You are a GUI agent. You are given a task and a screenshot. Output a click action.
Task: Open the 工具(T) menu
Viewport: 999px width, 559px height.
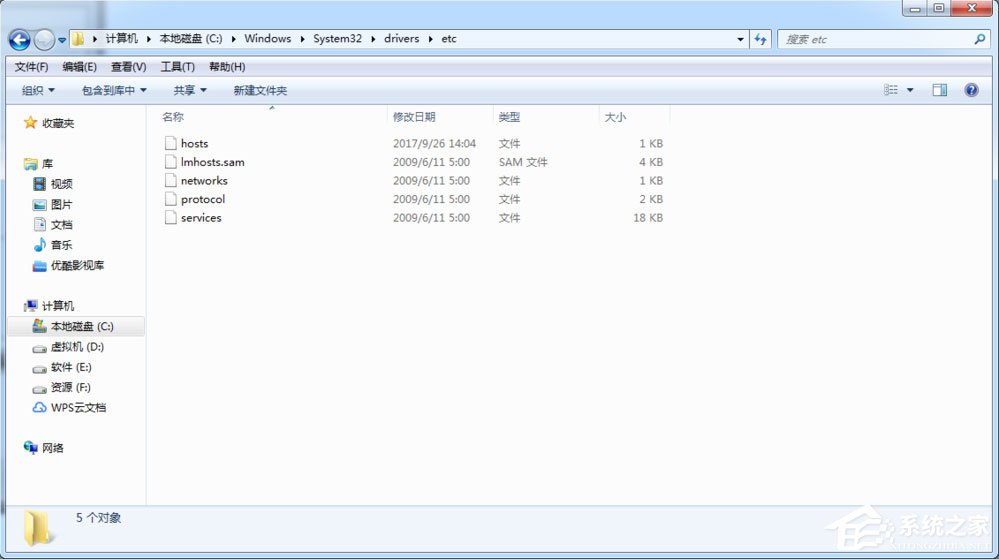click(x=177, y=67)
